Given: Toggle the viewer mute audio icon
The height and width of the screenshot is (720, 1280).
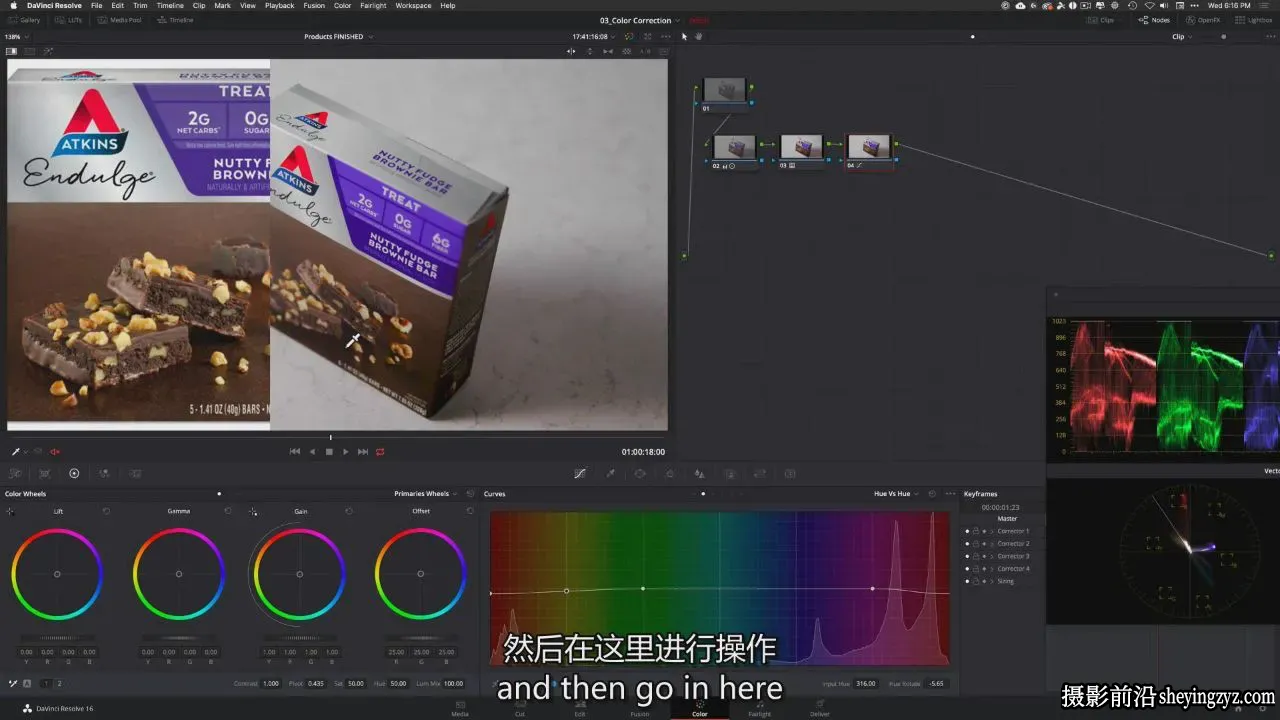Looking at the screenshot, I should [55, 452].
